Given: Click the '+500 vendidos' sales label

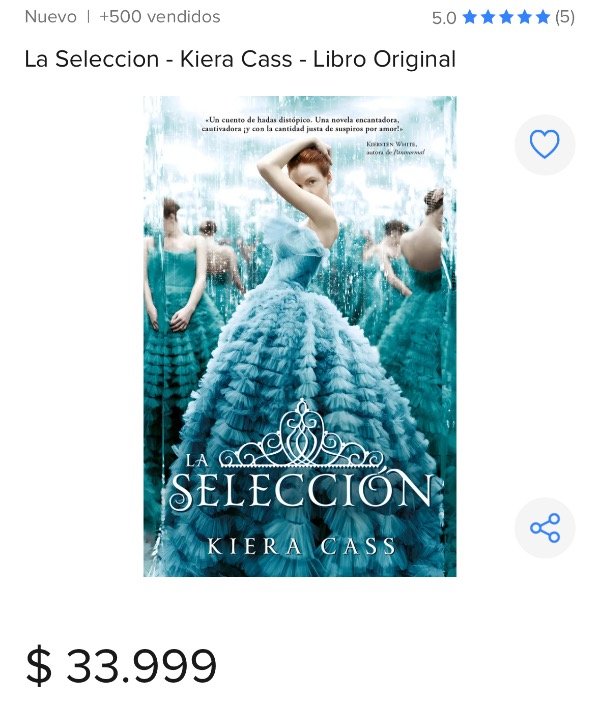Looking at the screenshot, I should coord(160,17).
